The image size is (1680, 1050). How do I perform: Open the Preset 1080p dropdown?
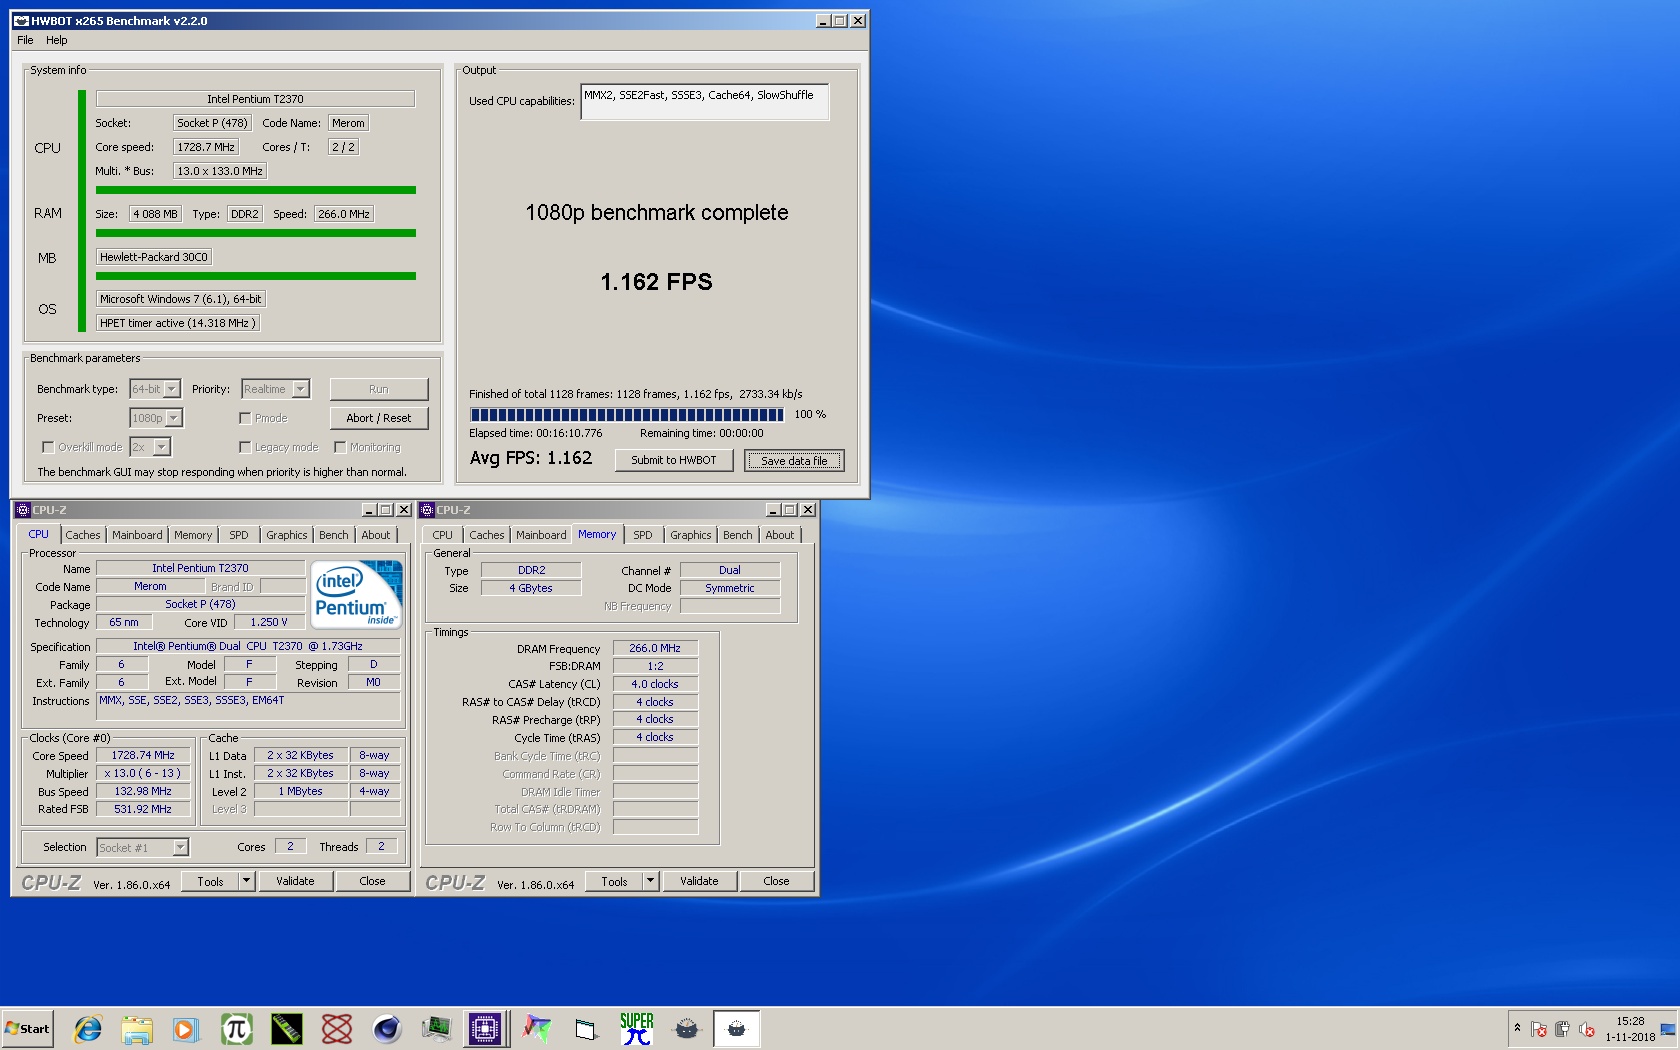(156, 418)
